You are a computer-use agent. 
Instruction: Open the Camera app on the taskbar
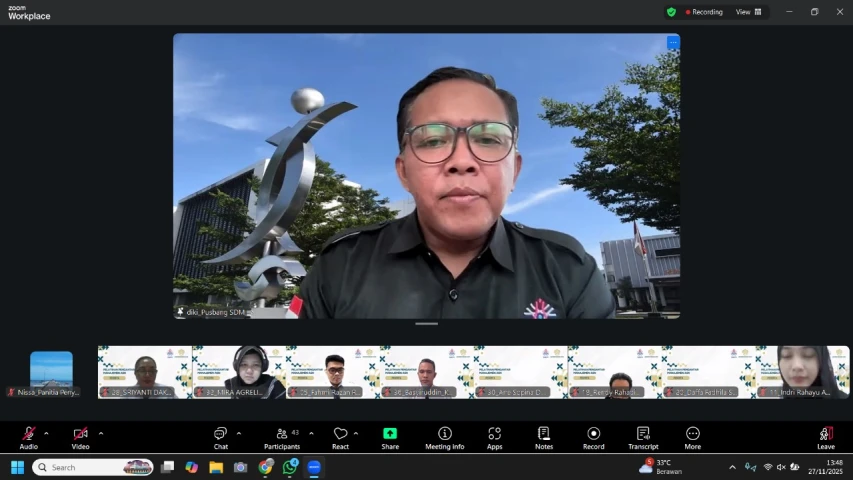coord(240,467)
